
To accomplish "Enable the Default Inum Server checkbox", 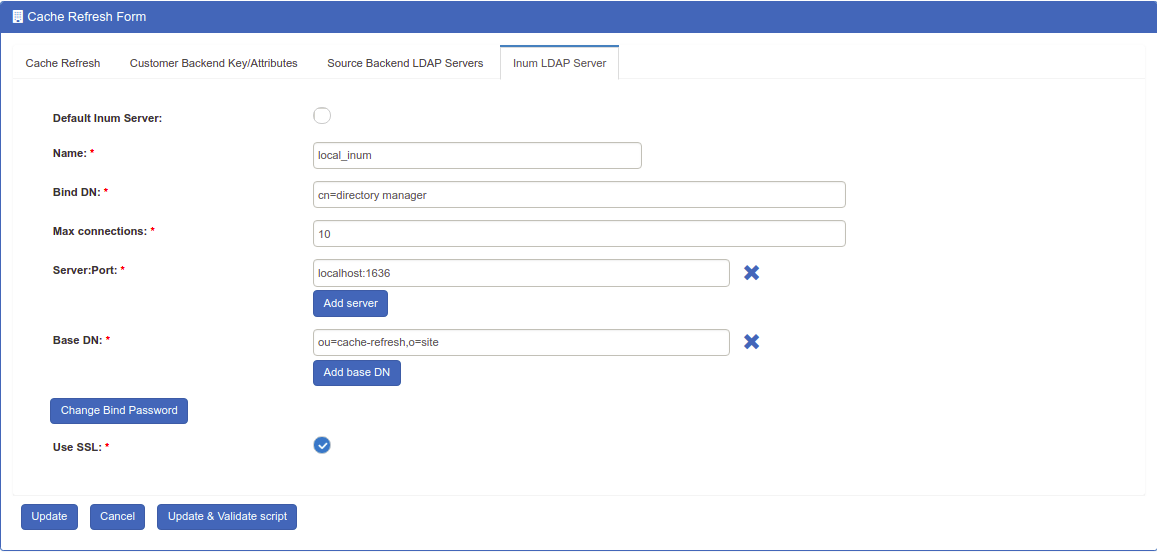I will [322, 116].
